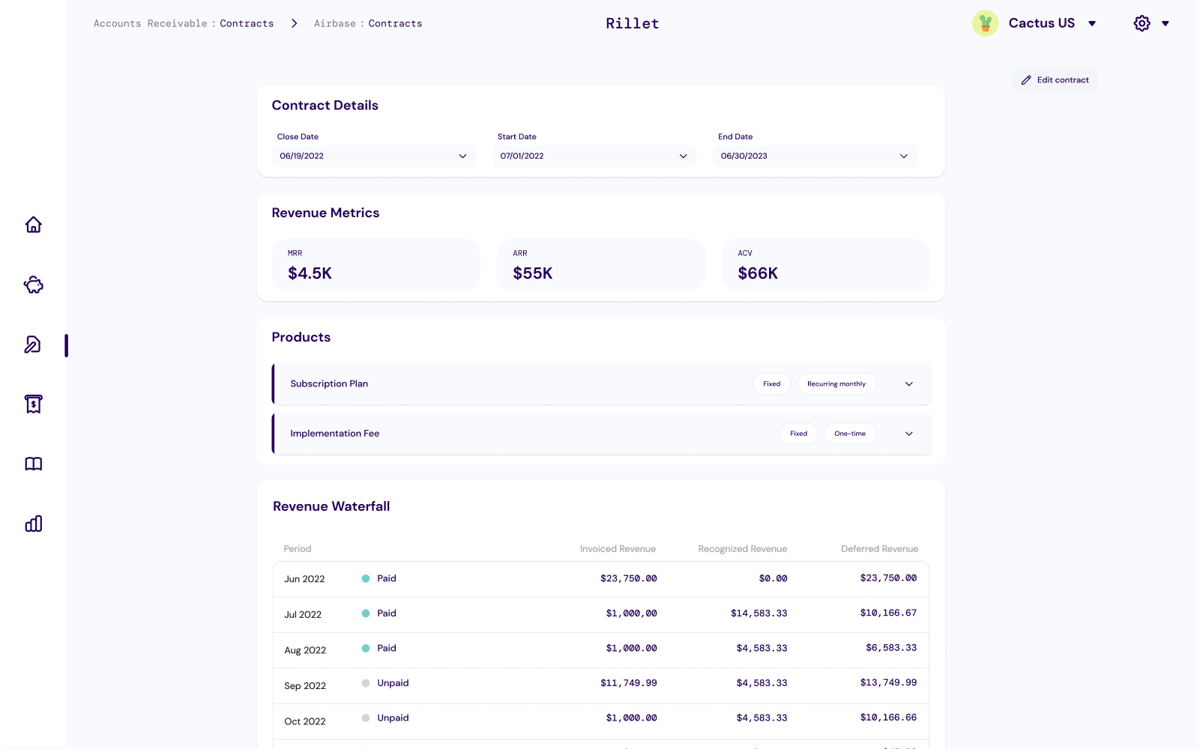Click the pencil icon on Edit contract
Viewport: 1200px width, 749px height.
[x=1025, y=79]
